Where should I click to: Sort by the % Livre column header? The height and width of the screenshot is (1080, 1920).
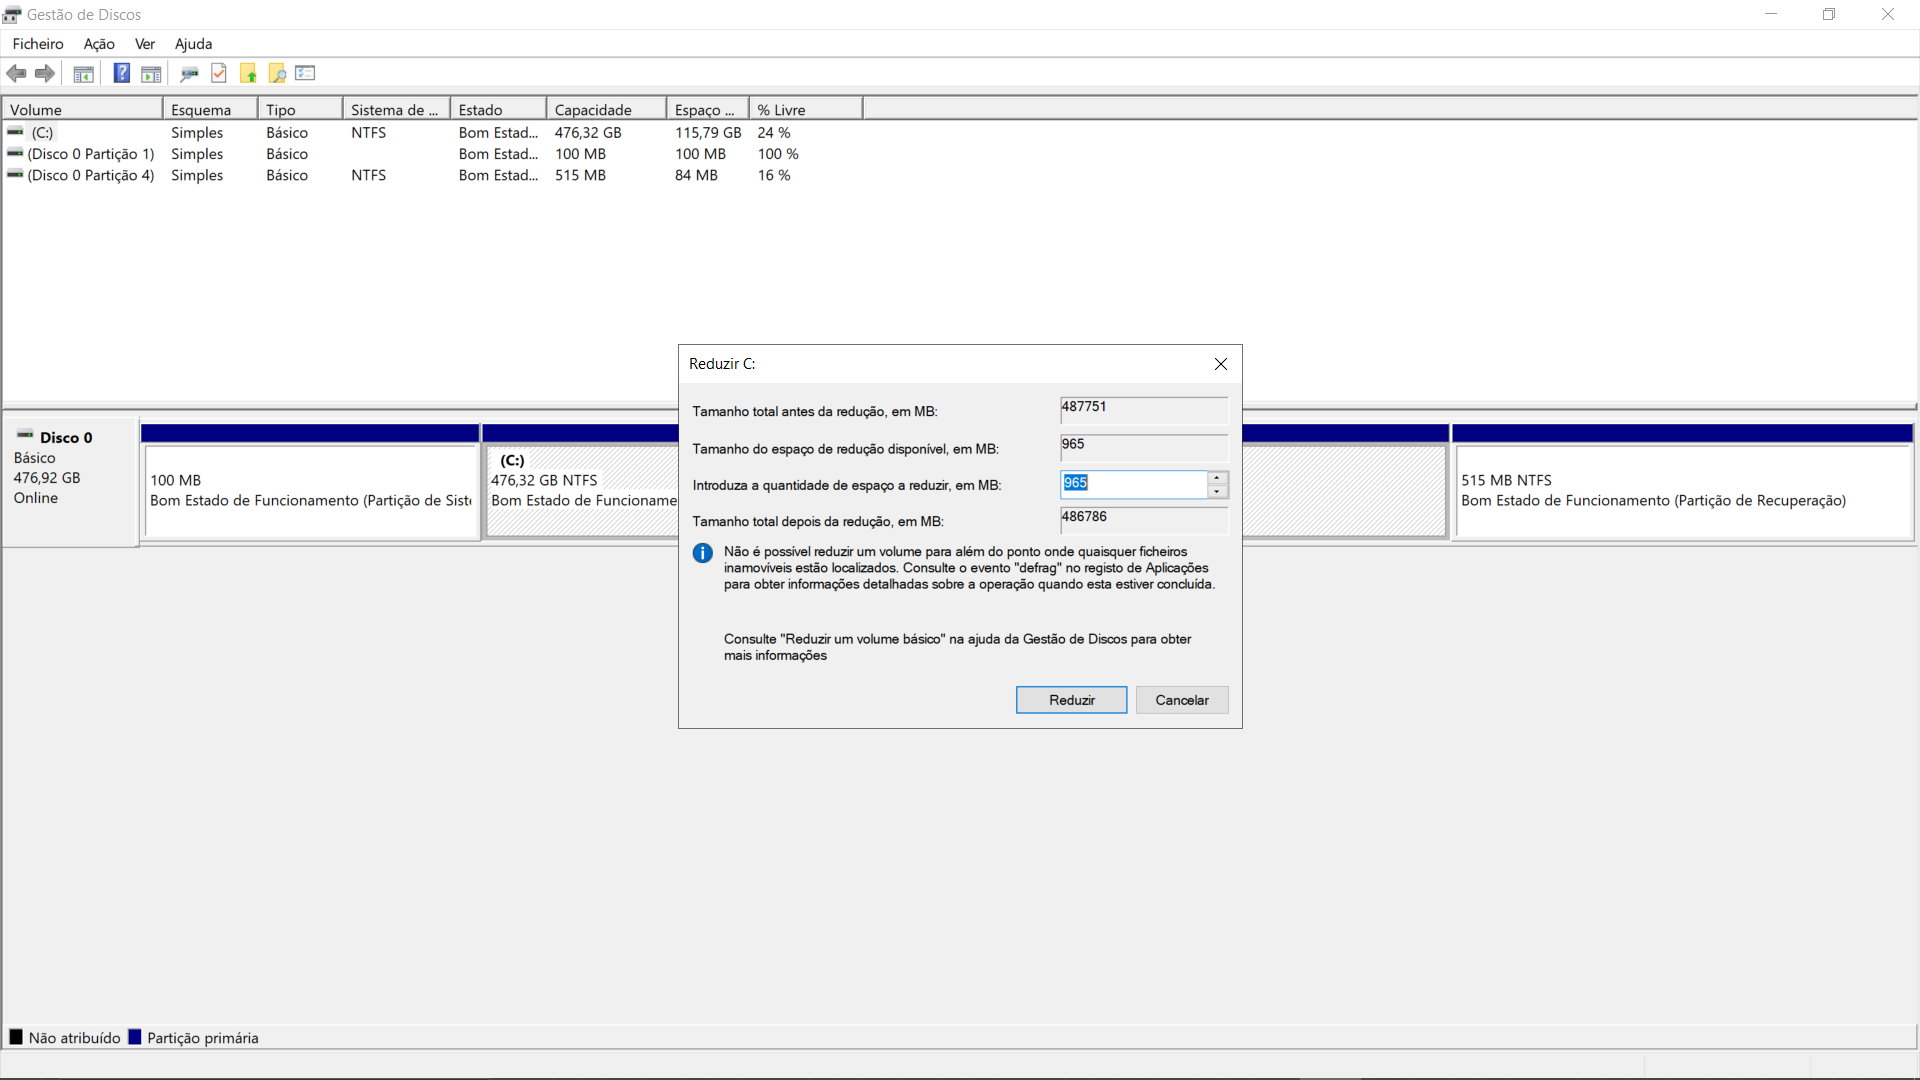point(805,109)
